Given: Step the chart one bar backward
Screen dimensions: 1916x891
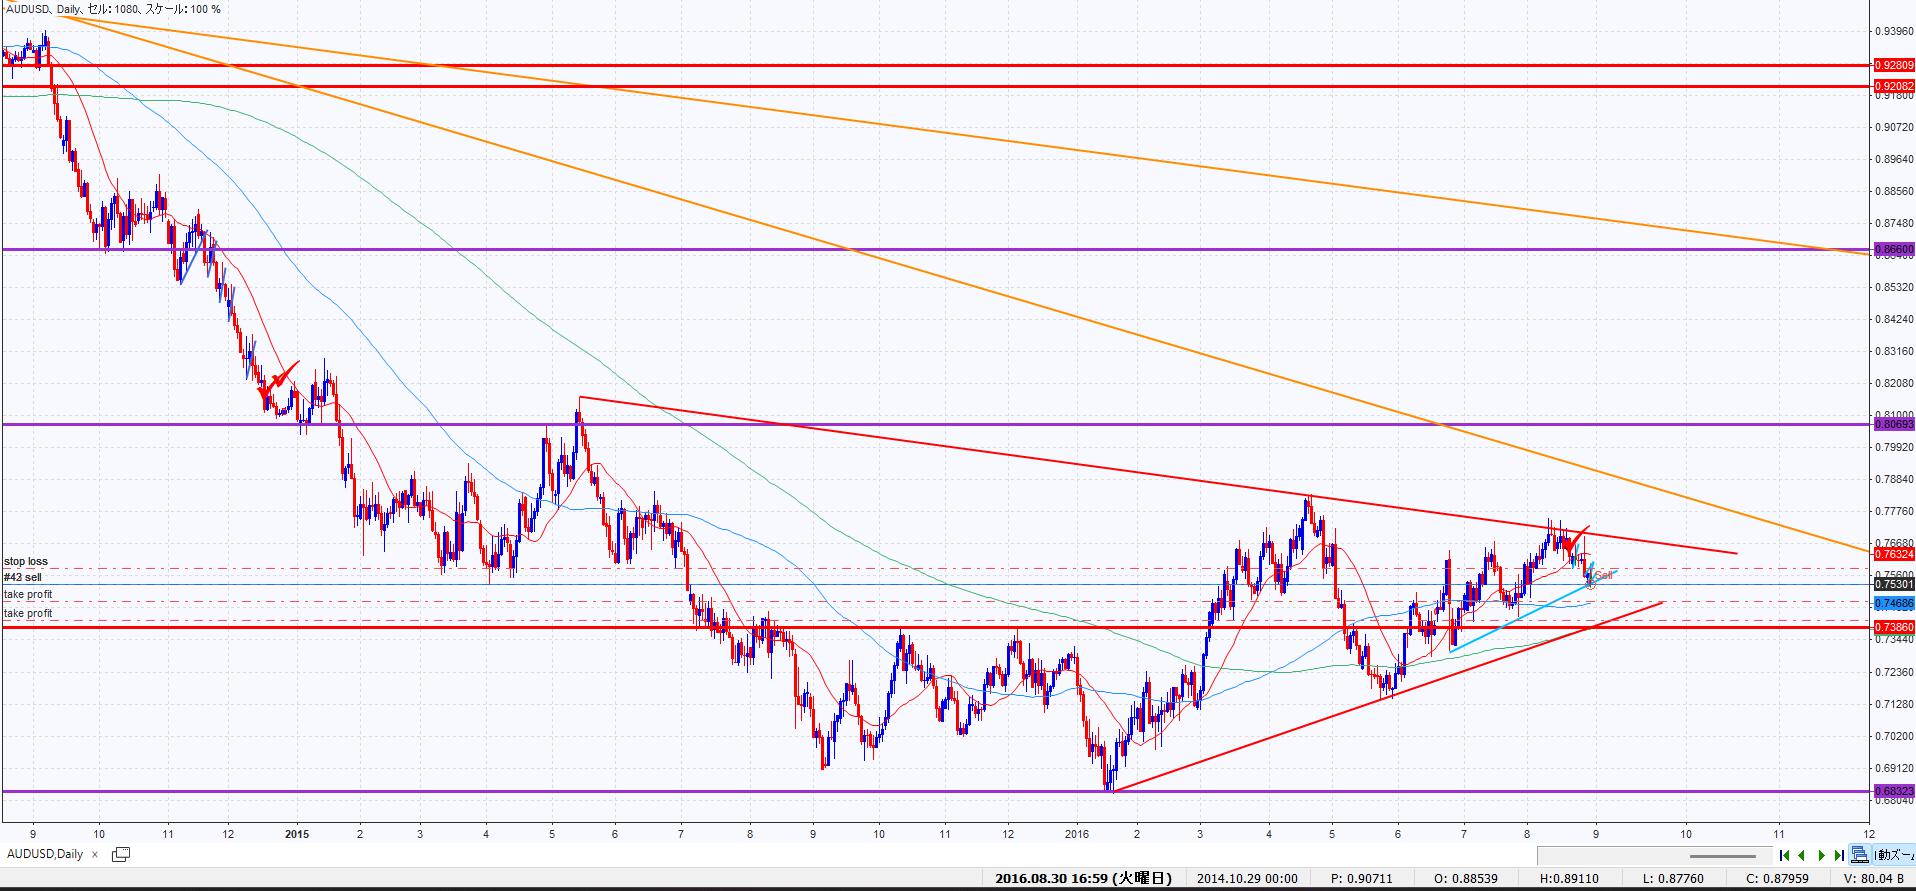Looking at the screenshot, I should point(1802,855).
